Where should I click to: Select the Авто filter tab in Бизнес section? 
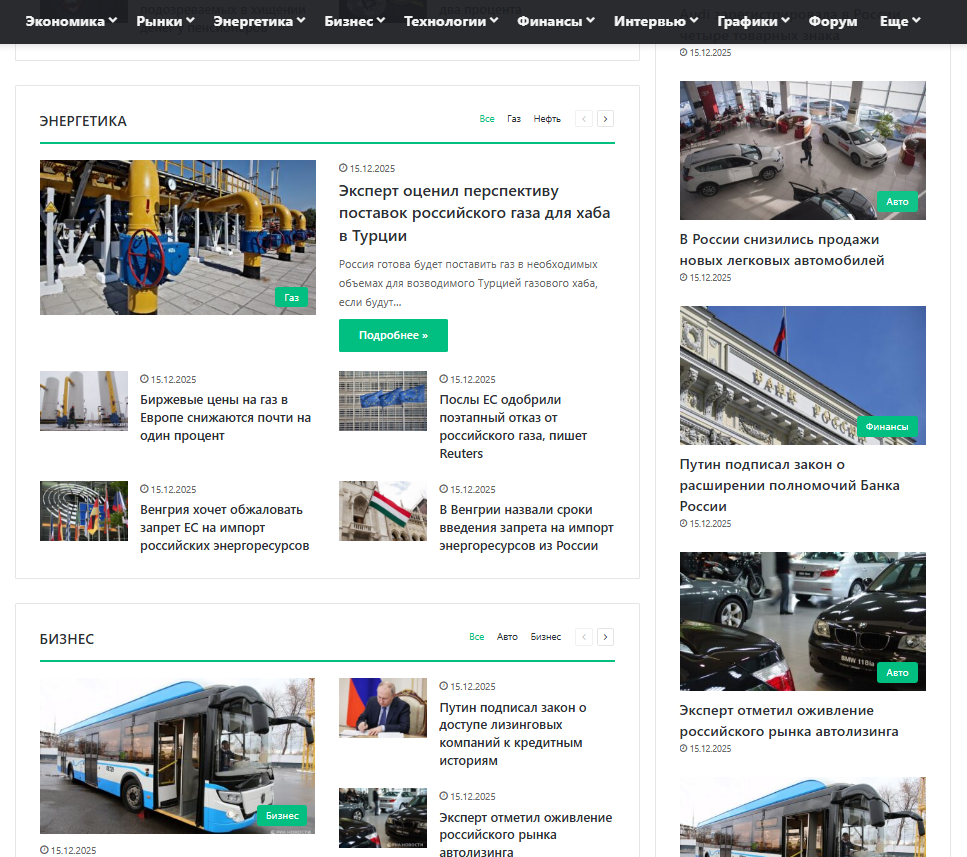pos(507,637)
